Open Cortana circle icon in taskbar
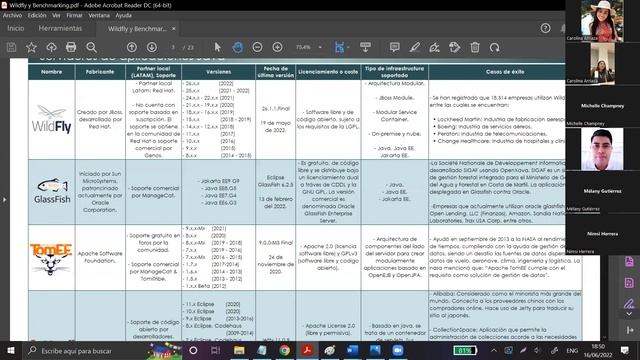 click(x=193, y=351)
